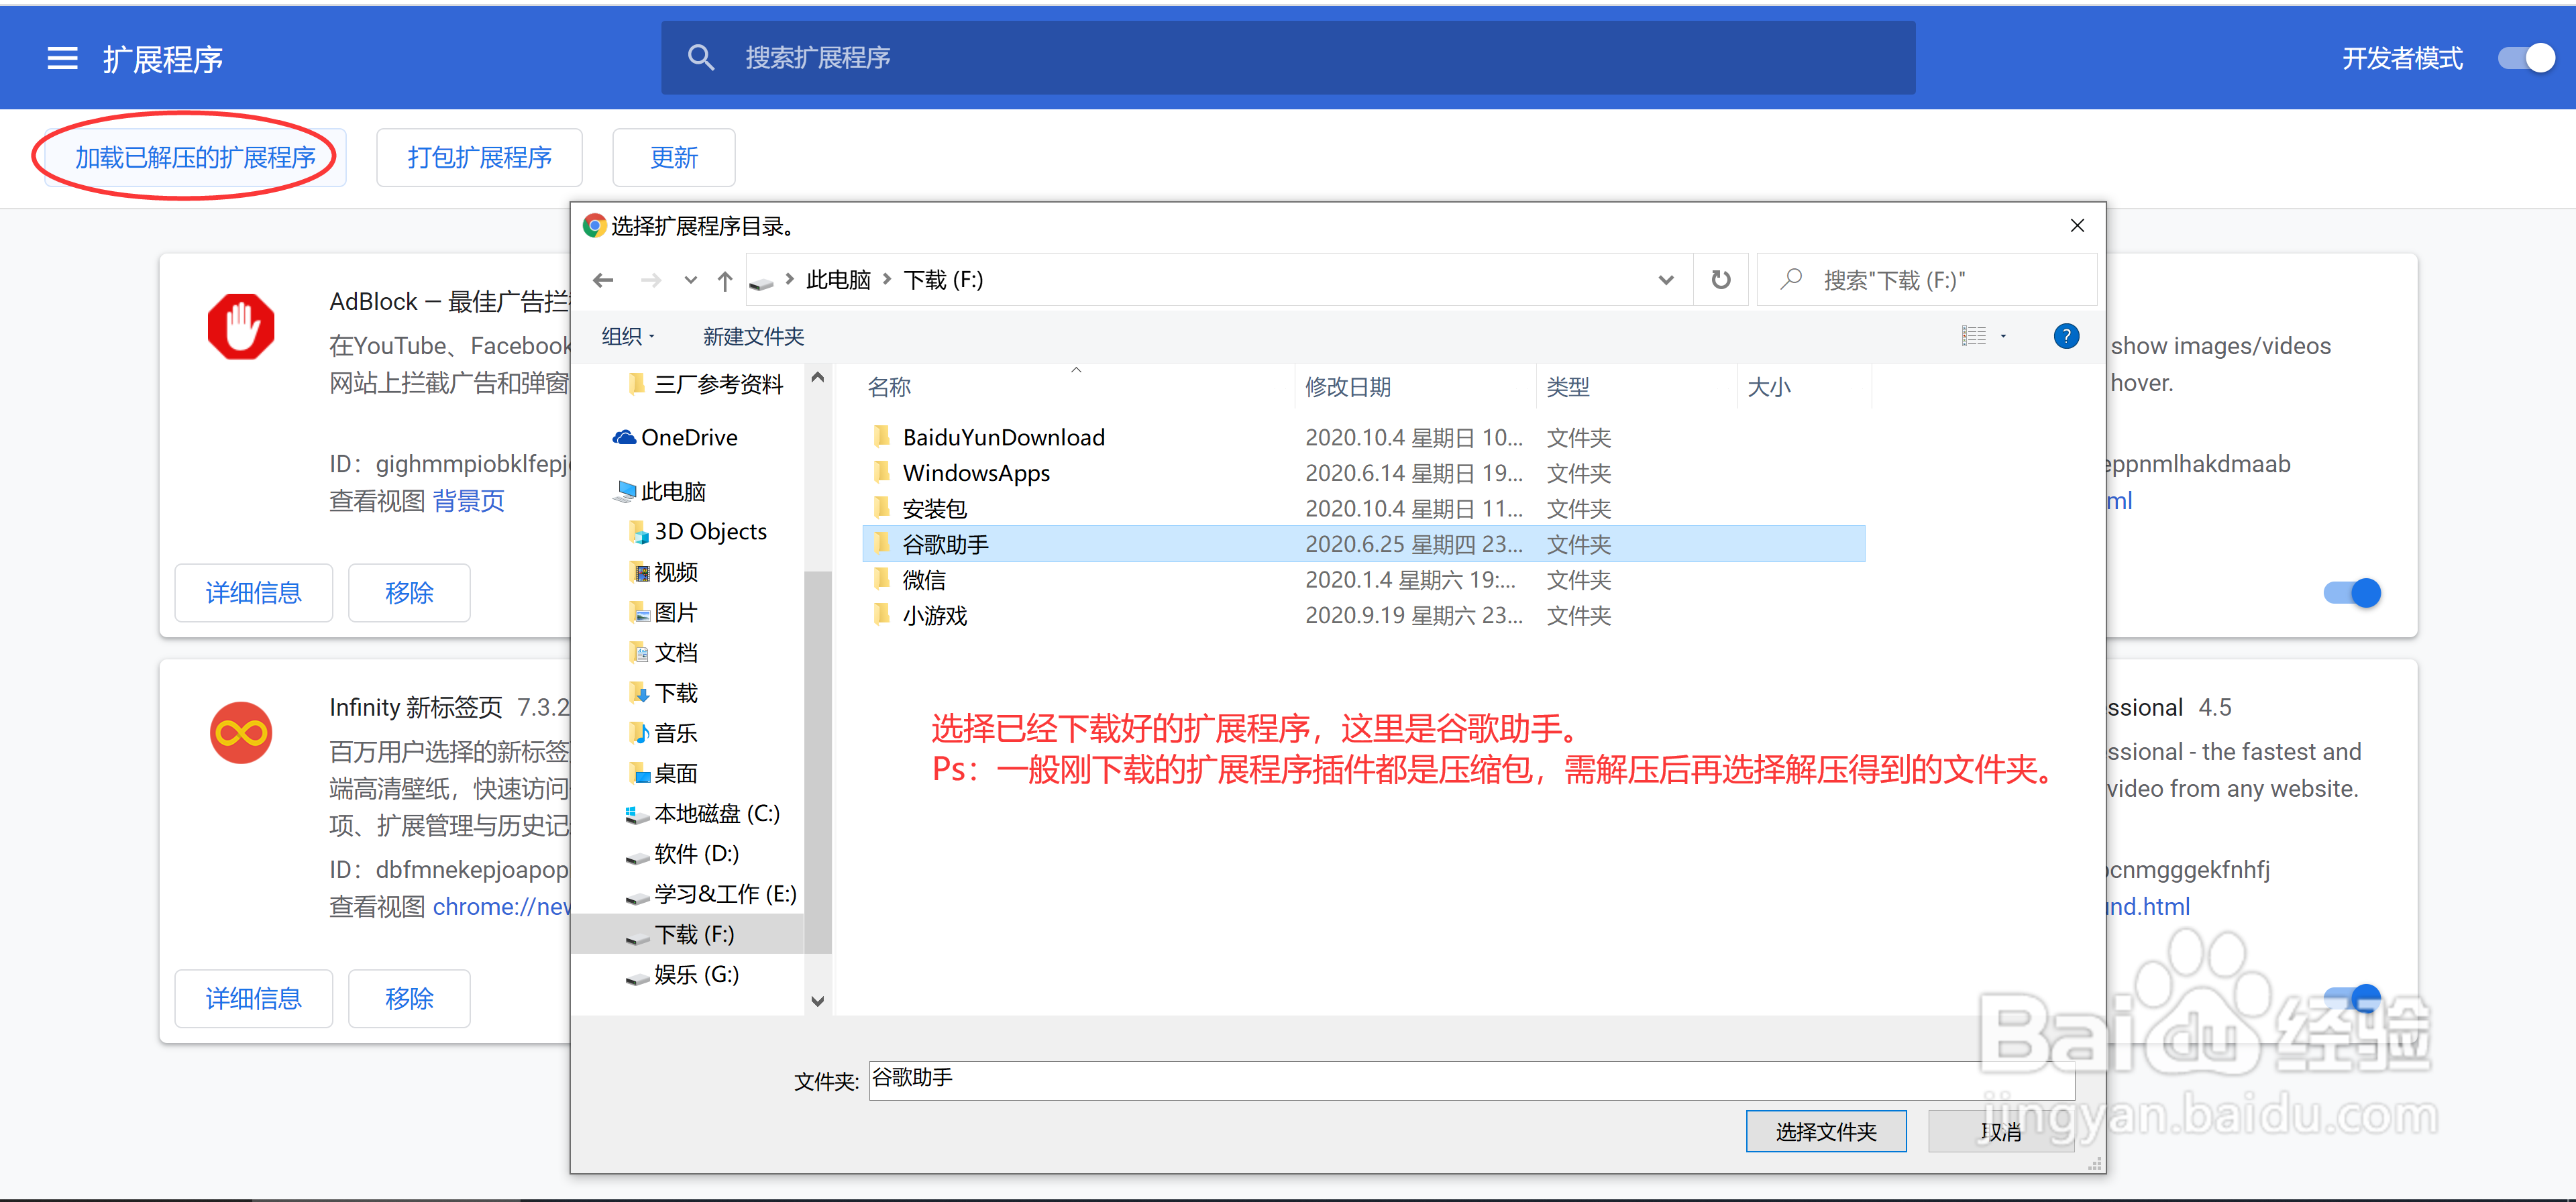Sort by 修改日期 column header
The width and height of the screenshot is (2576, 1202).
coord(1414,386)
